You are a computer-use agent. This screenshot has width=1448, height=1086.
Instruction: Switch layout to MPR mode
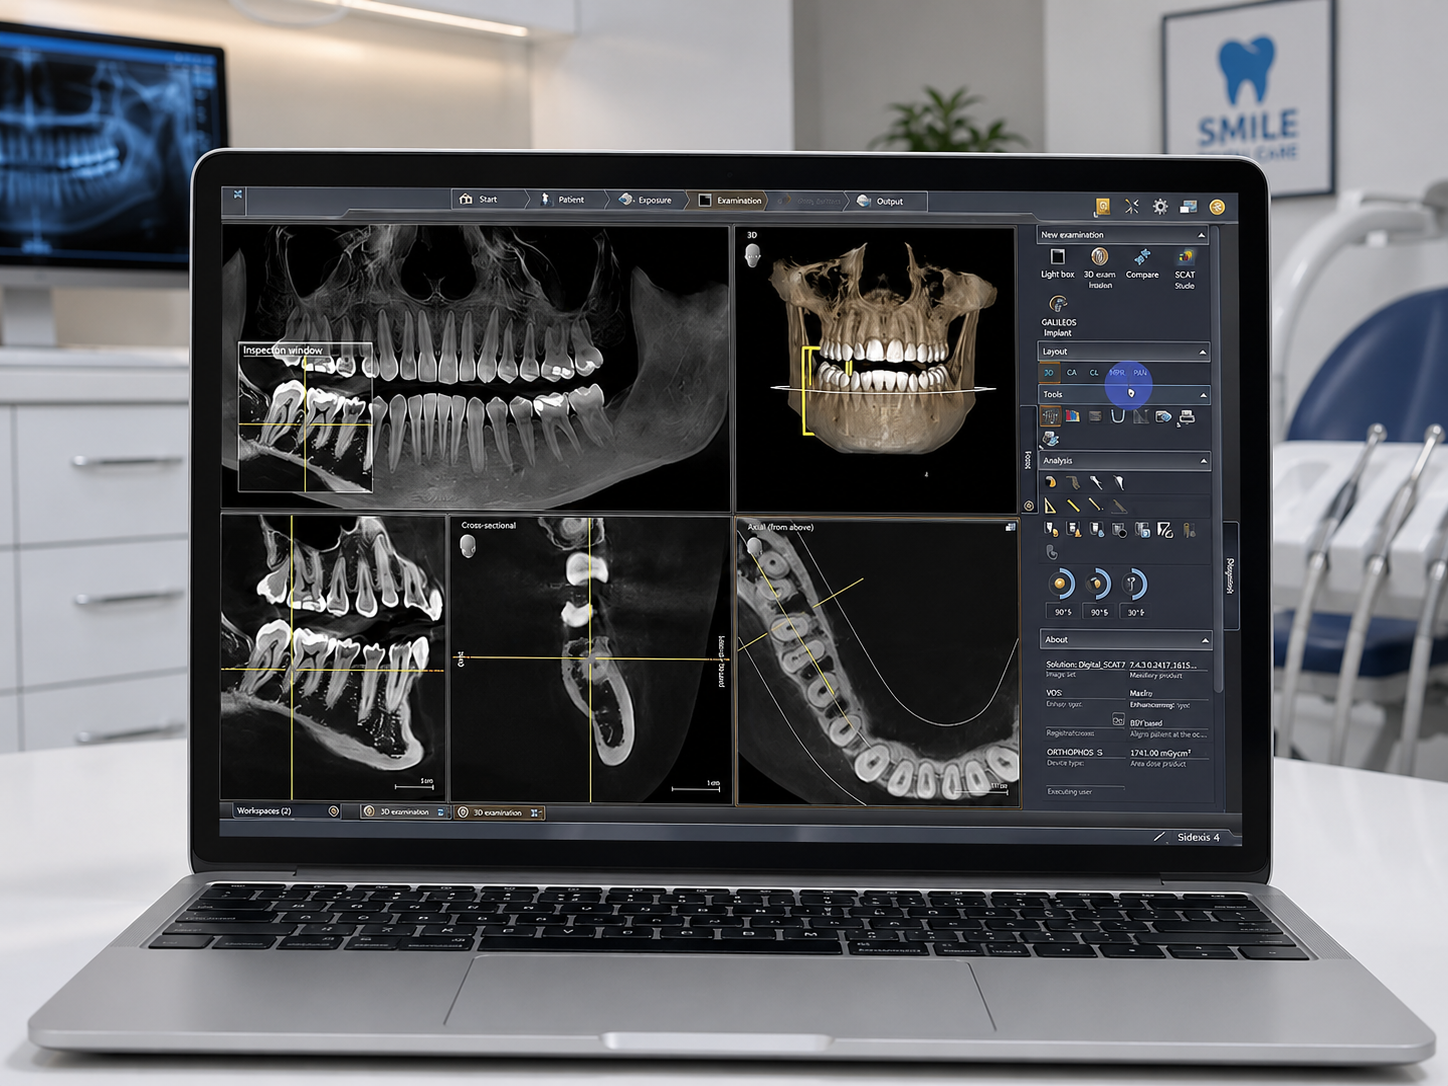[x=1117, y=373]
